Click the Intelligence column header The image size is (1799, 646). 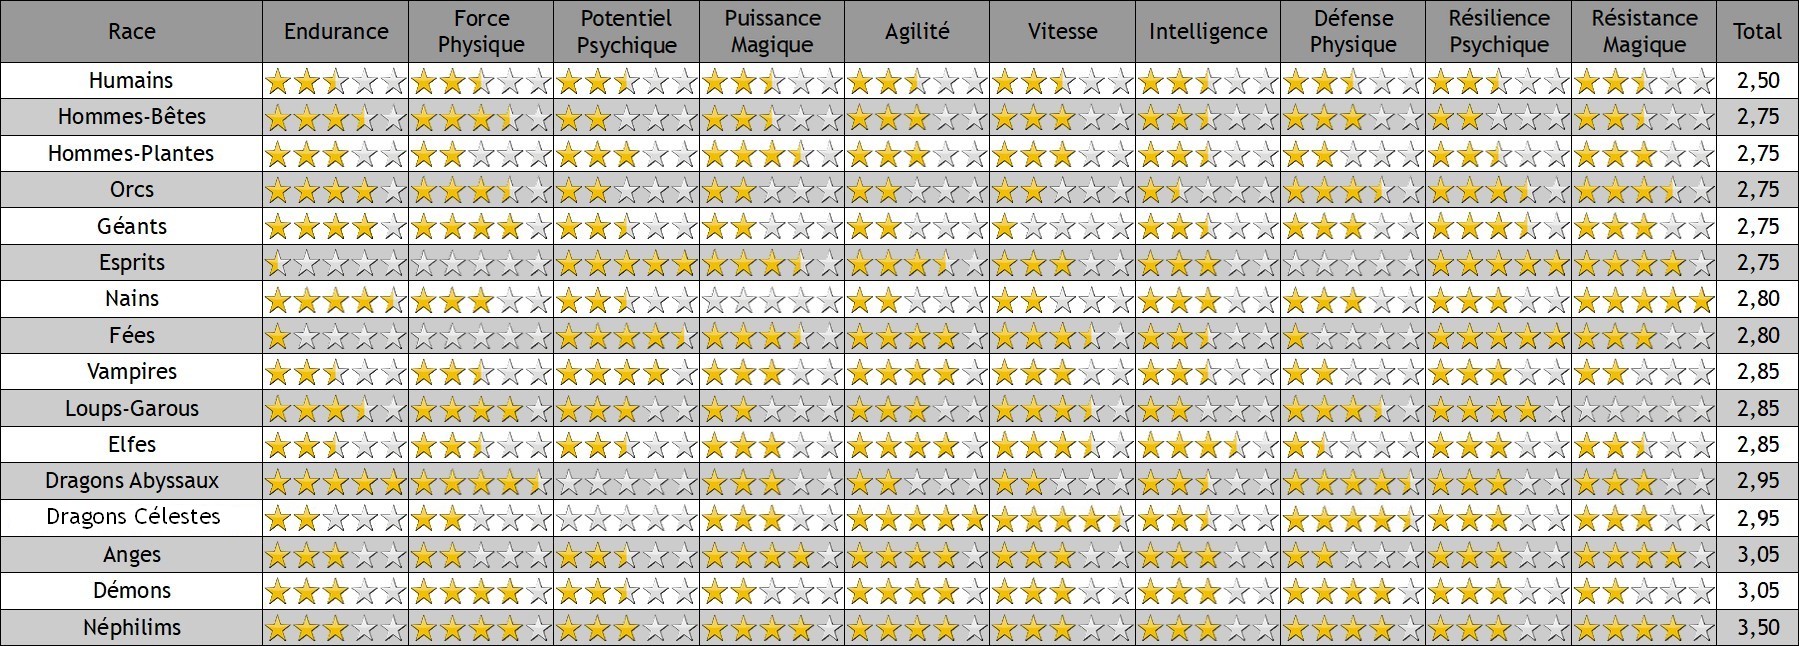tap(1208, 32)
